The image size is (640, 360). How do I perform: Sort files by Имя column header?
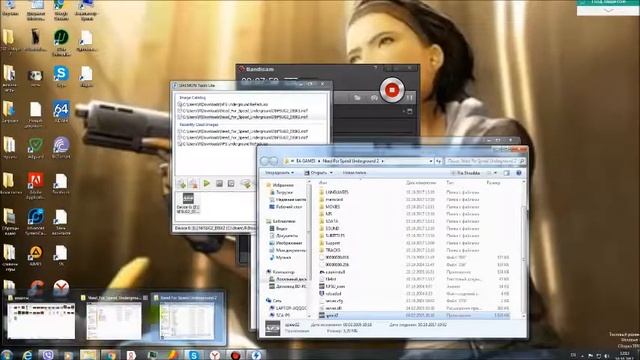tap(323, 182)
